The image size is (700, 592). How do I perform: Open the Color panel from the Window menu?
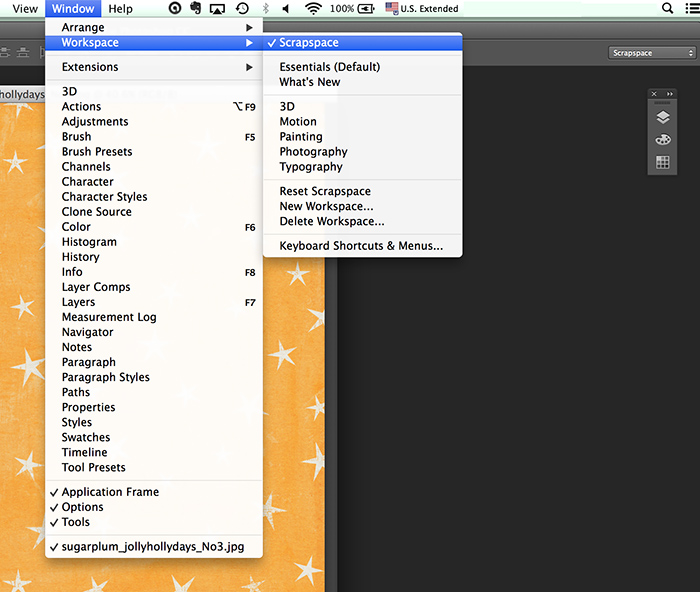tap(154, 227)
